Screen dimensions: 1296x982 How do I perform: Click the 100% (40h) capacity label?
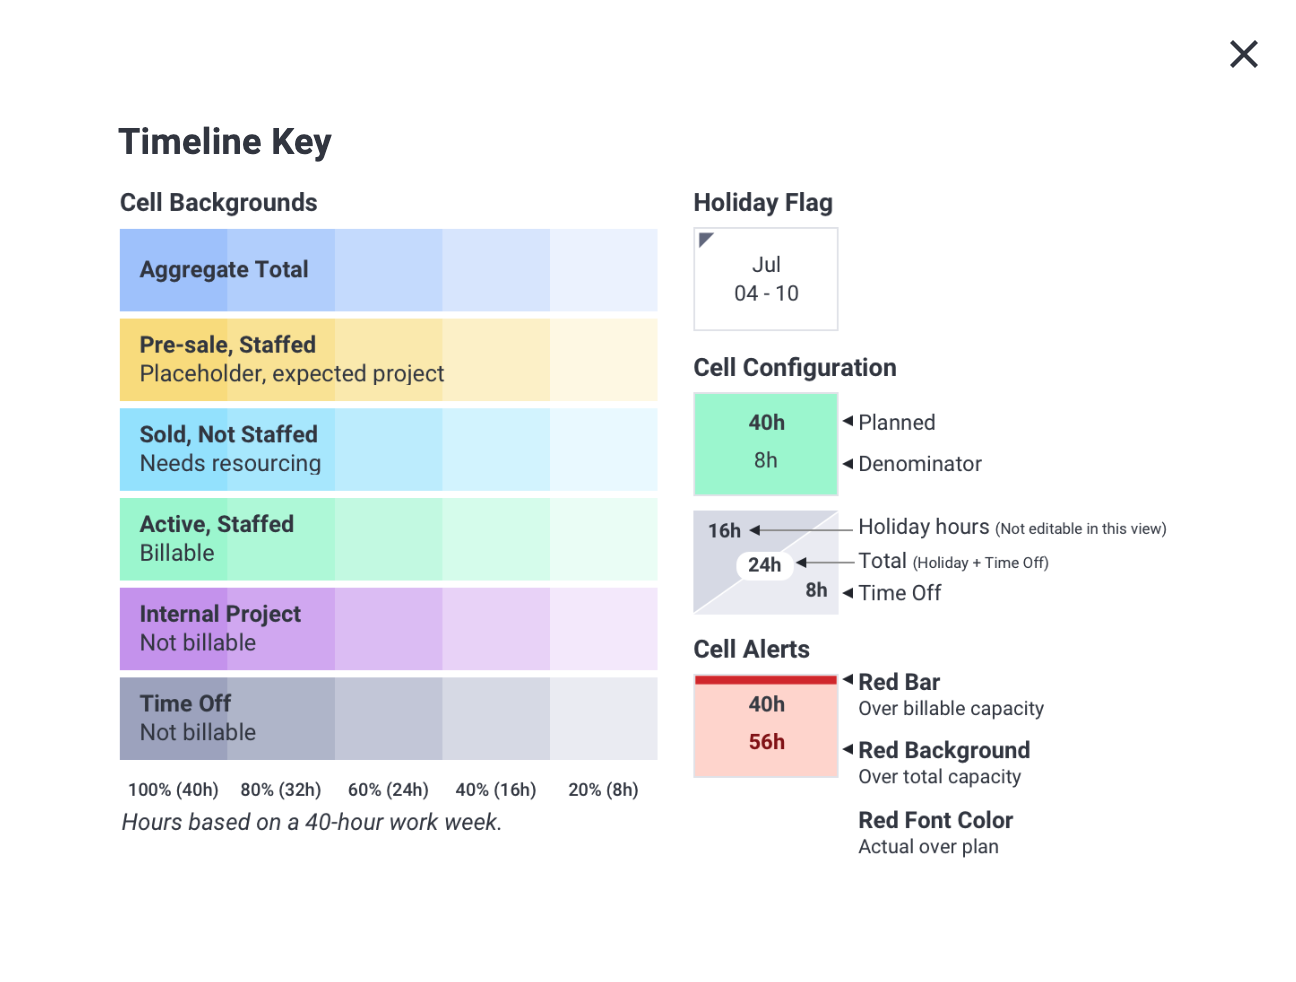click(x=172, y=789)
